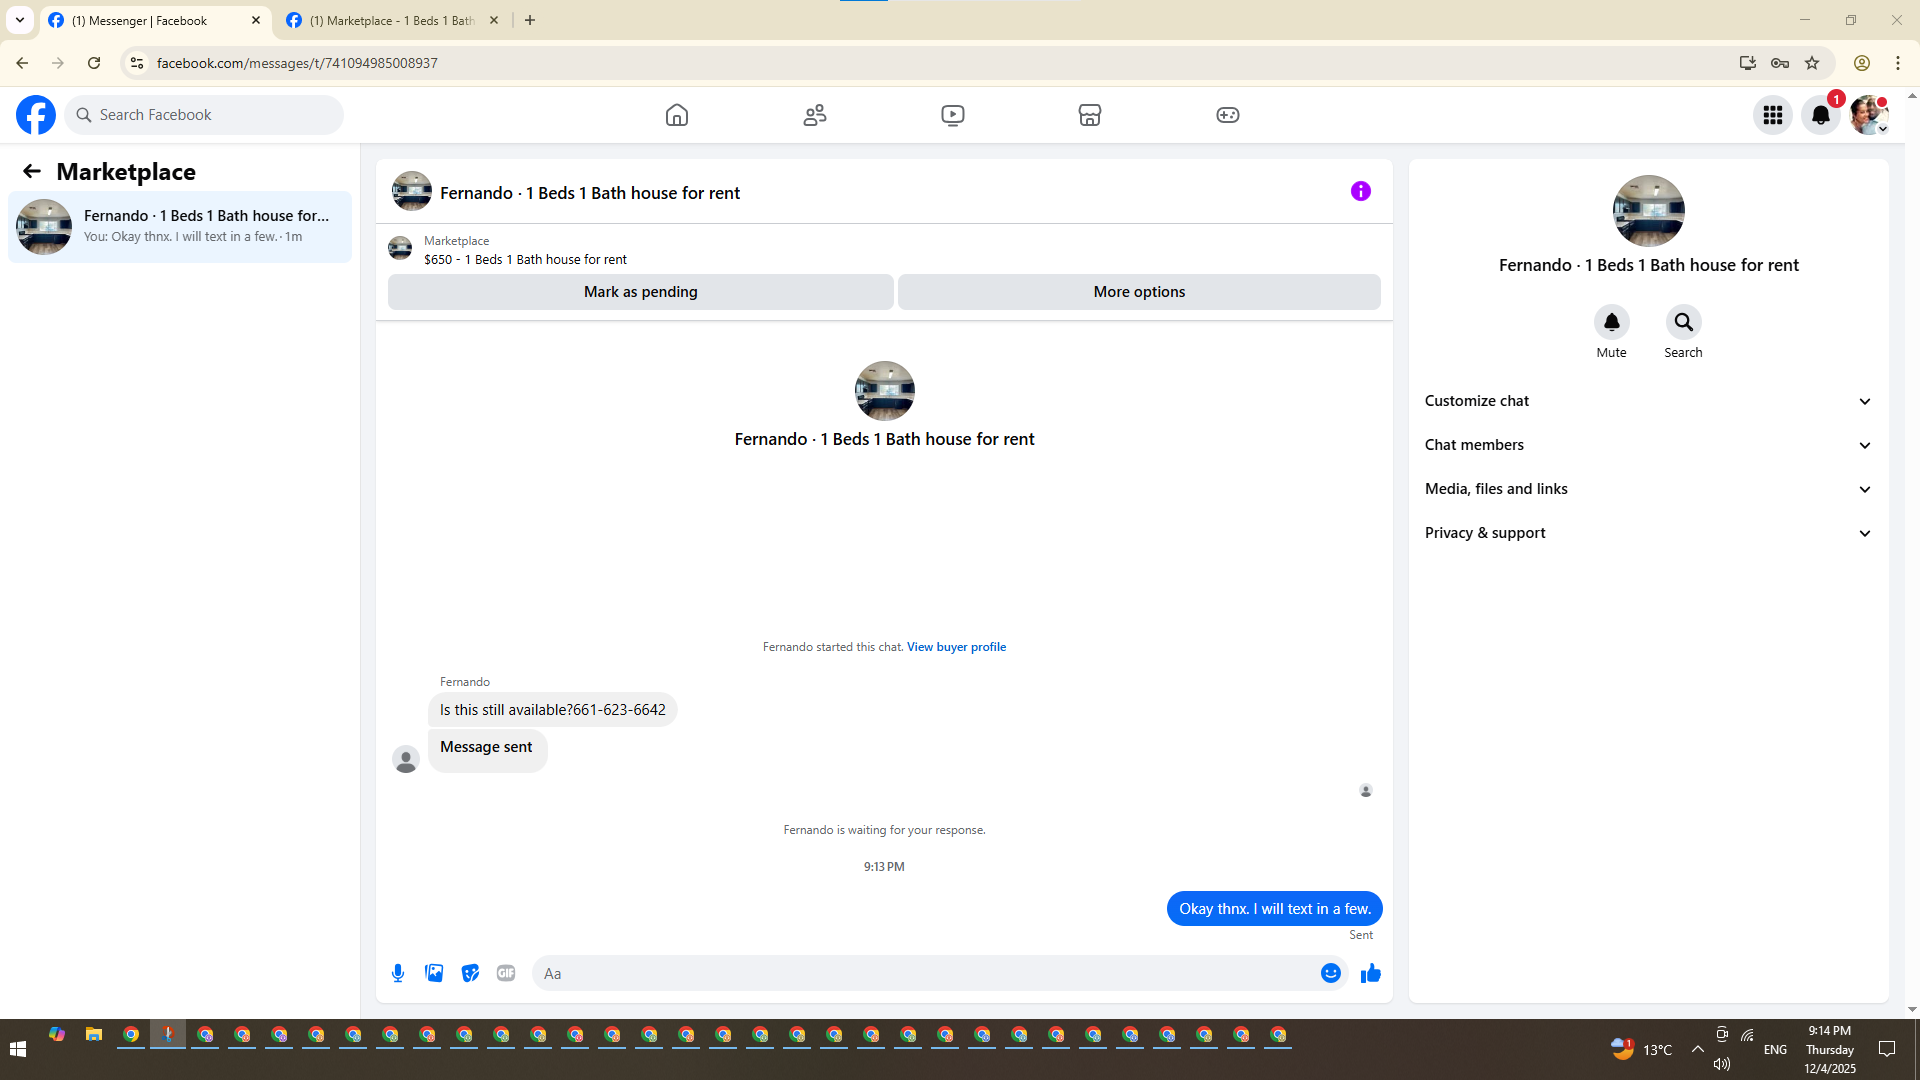Switch to the Marketplace browser tab
1920x1080 pixels.
tap(390, 20)
